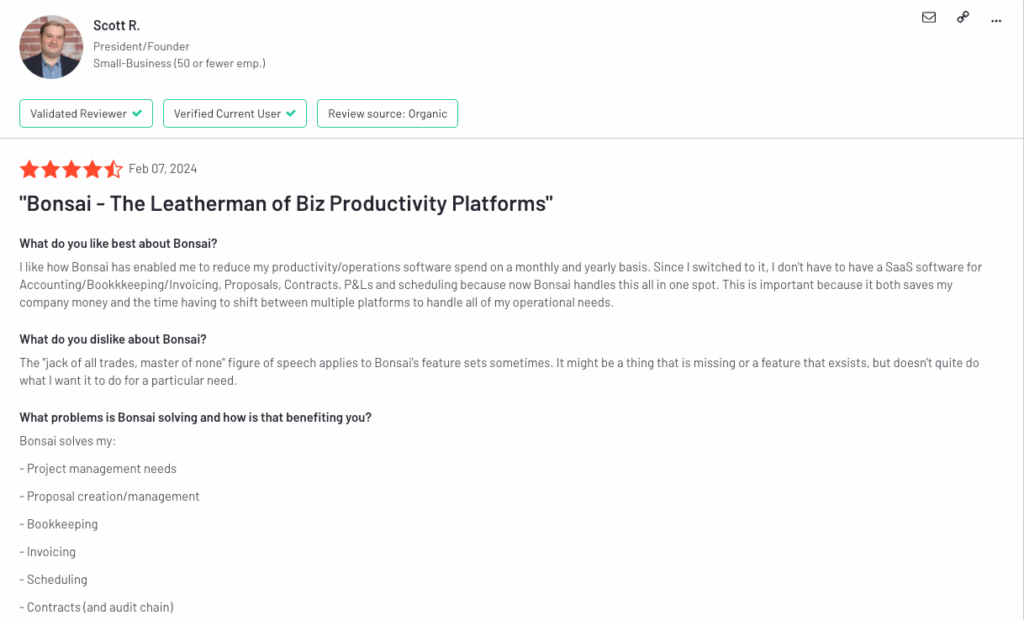Click the Validated Reviewer badge
Screen dimensions: 1024x620
click(86, 114)
